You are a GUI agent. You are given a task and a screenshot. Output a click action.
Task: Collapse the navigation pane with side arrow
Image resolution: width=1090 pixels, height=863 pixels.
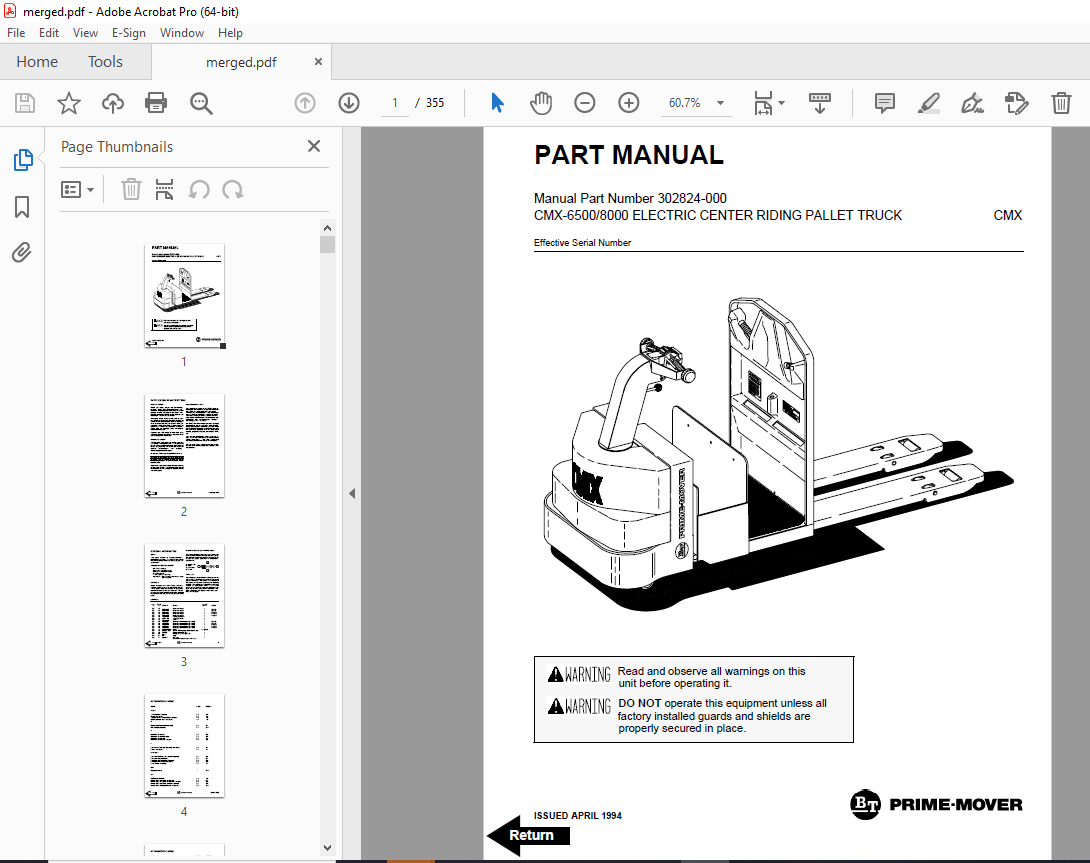(x=352, y=493)
